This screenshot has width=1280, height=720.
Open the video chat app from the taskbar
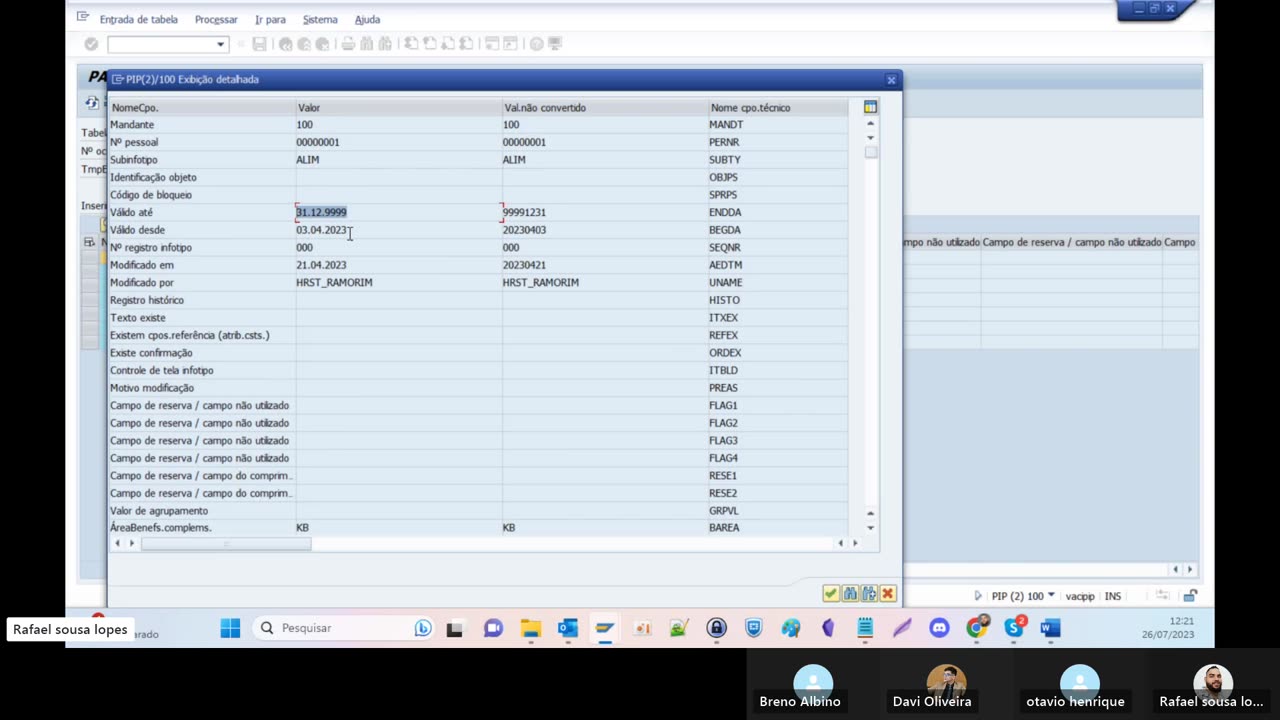[493, 628]
